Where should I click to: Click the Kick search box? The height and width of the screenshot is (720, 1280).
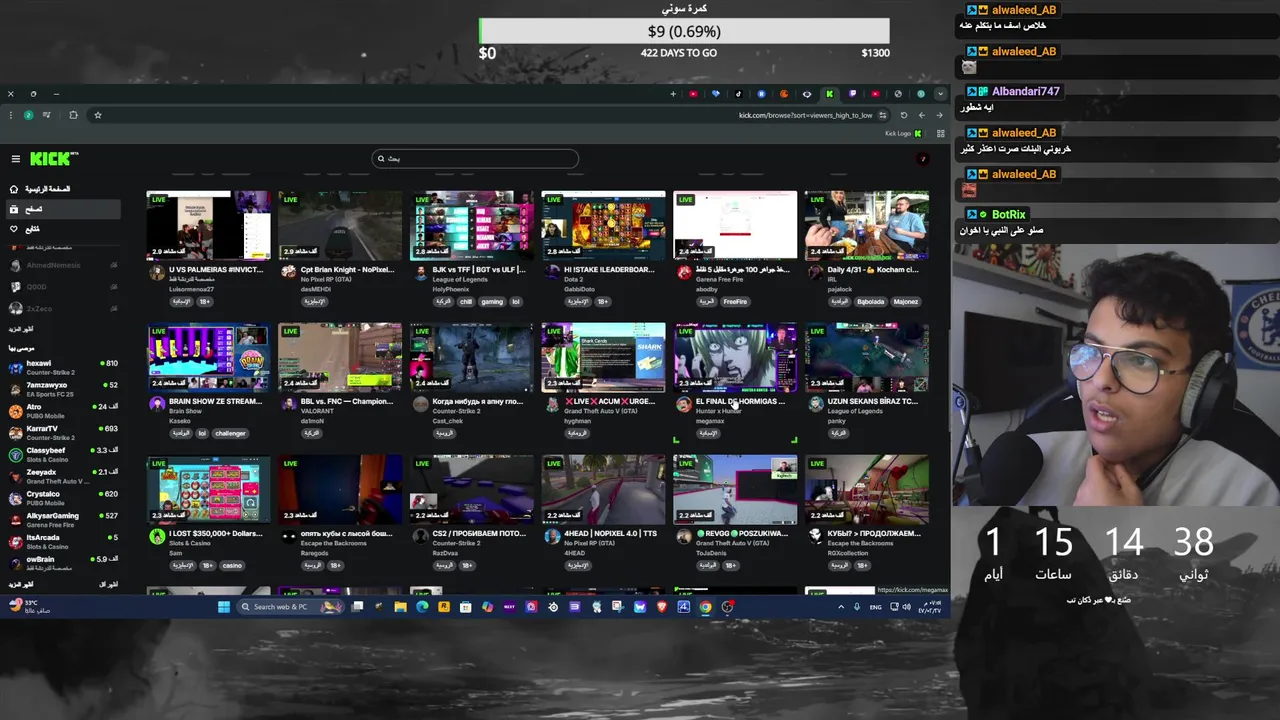pyautogui.click(x=475, y=158)
